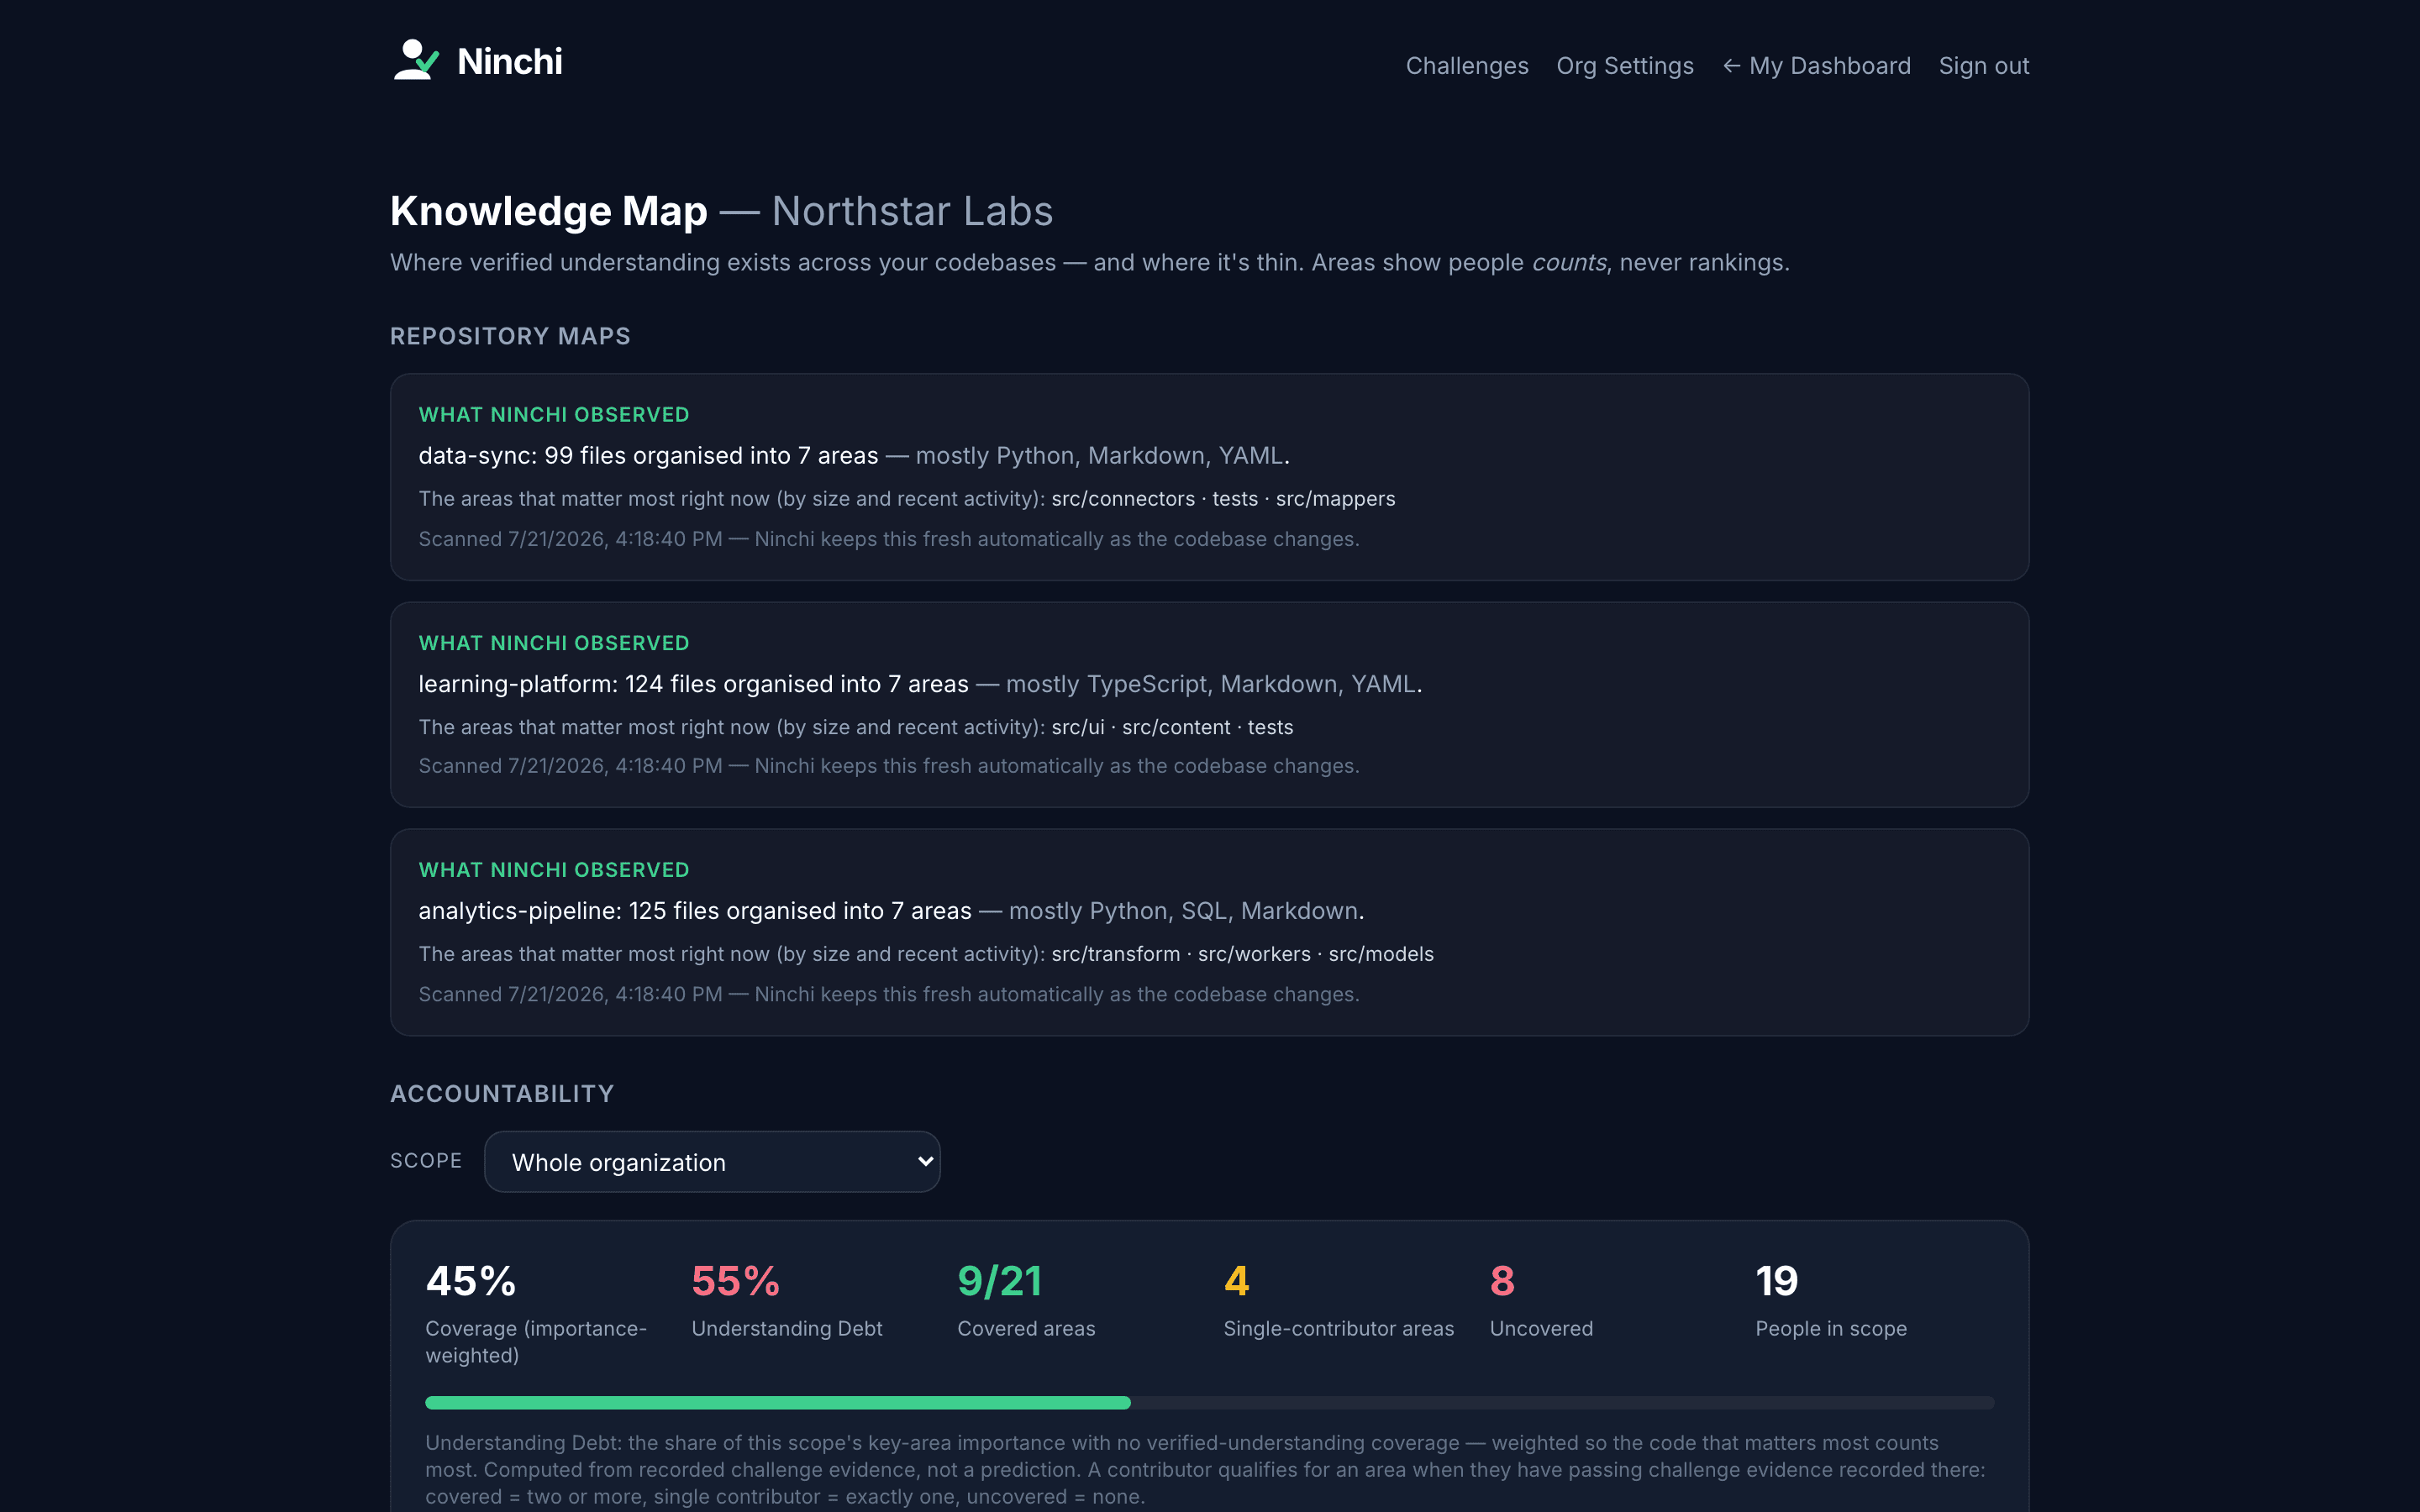Image resolution: width=2420 pixels, height=1512 pixels.
Task: Click the Ninchi person-checkmark logo icon
Action: coord(416,60)
